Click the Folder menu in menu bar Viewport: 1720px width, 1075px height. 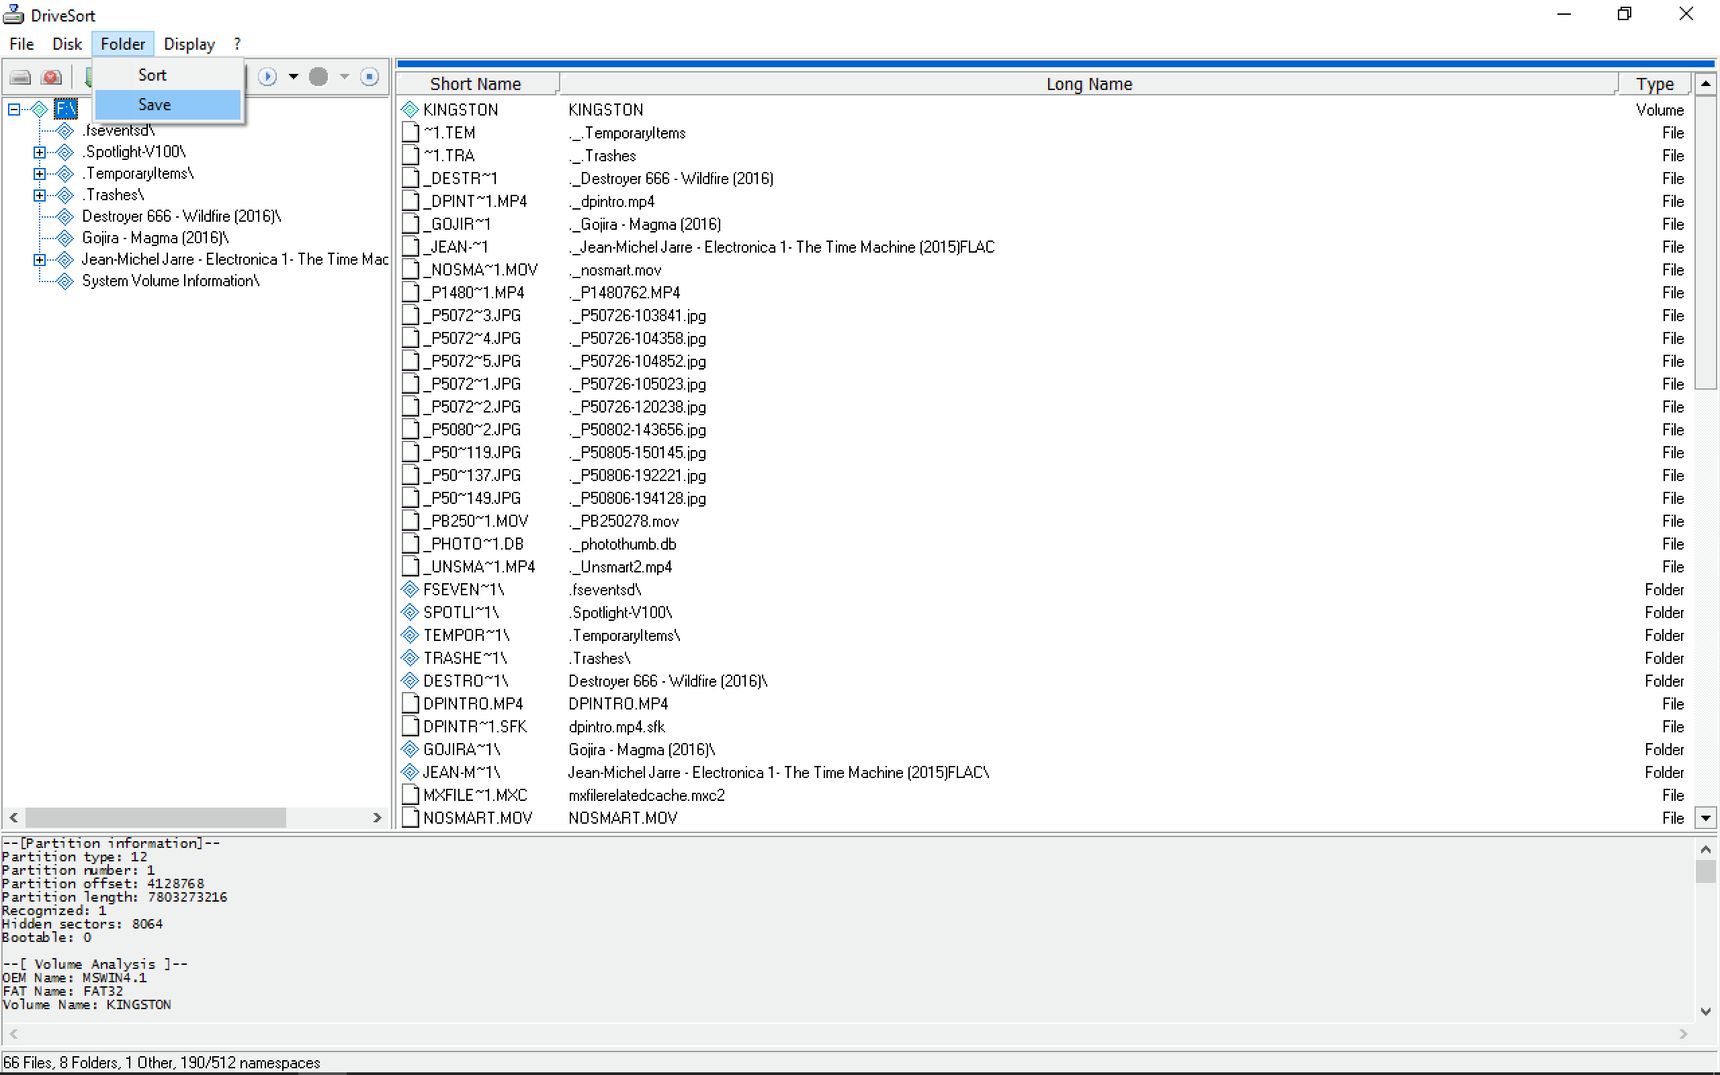(123, 44)
